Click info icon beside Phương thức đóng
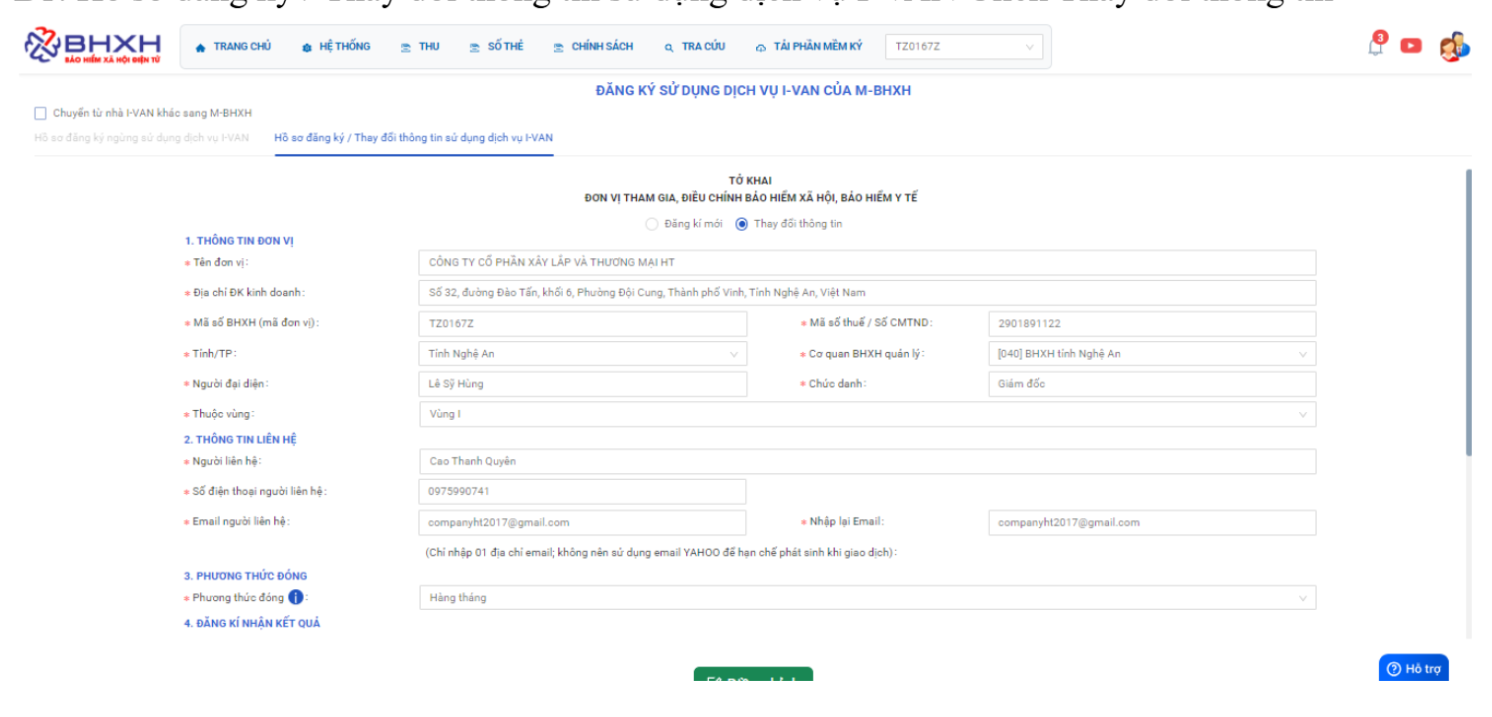Screen dimensions: 1492x717 [x=296, y=598]
